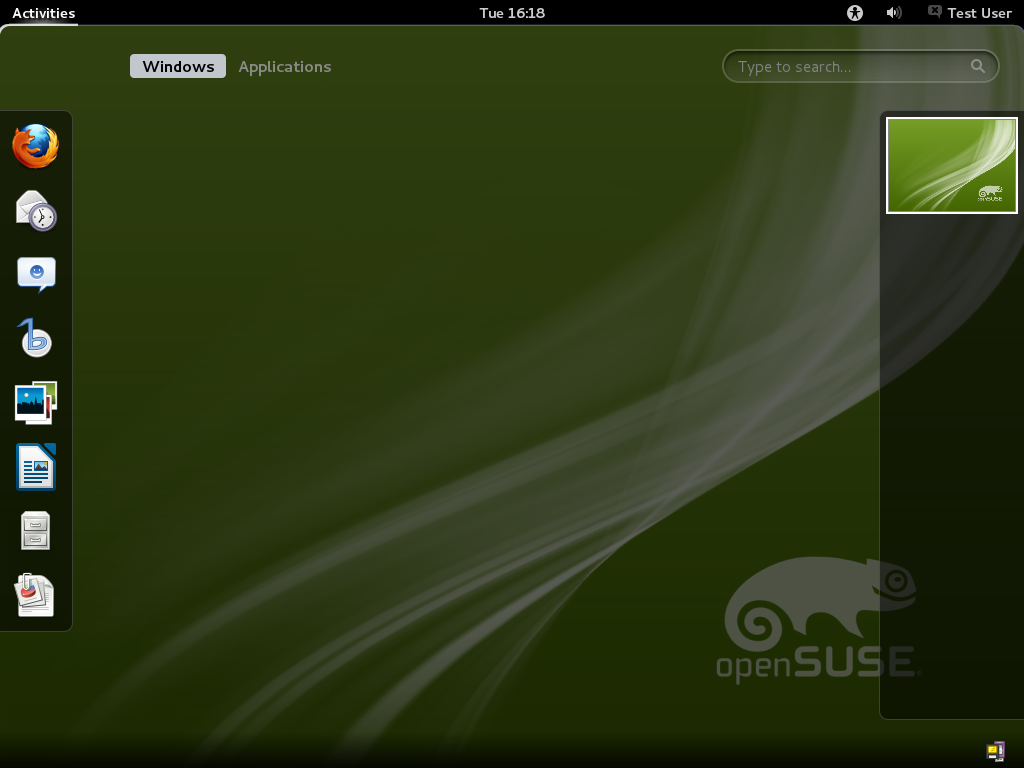This screenshot has width=1024, height=768.
Task: Open the clock calendar showing Tue 16:18
Action: pos(512,13)
